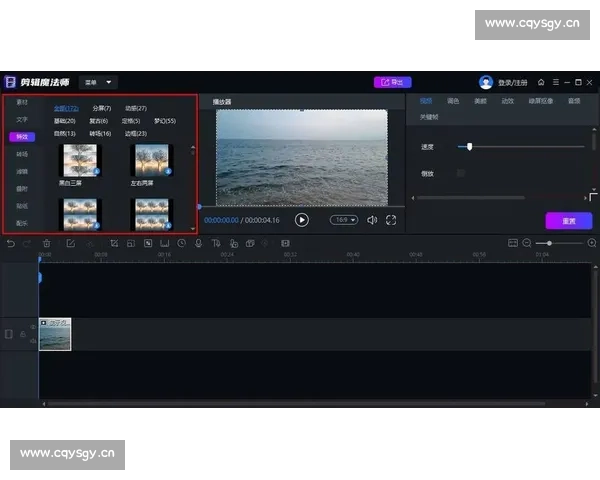Select the 文字 text sidebar item

22,119
